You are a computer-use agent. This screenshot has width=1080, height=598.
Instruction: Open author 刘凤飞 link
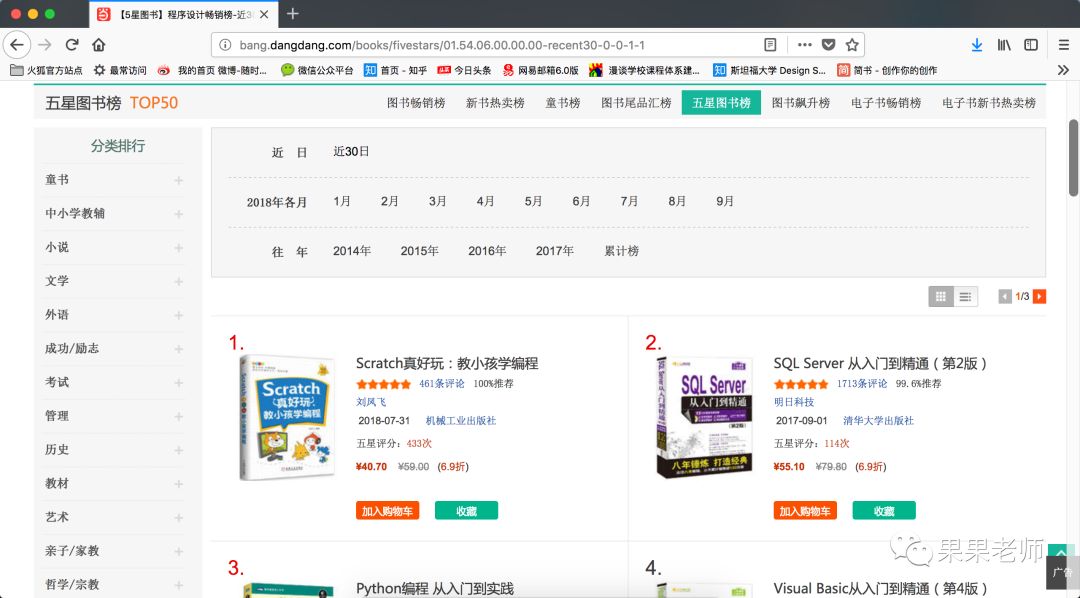(371, 402)
